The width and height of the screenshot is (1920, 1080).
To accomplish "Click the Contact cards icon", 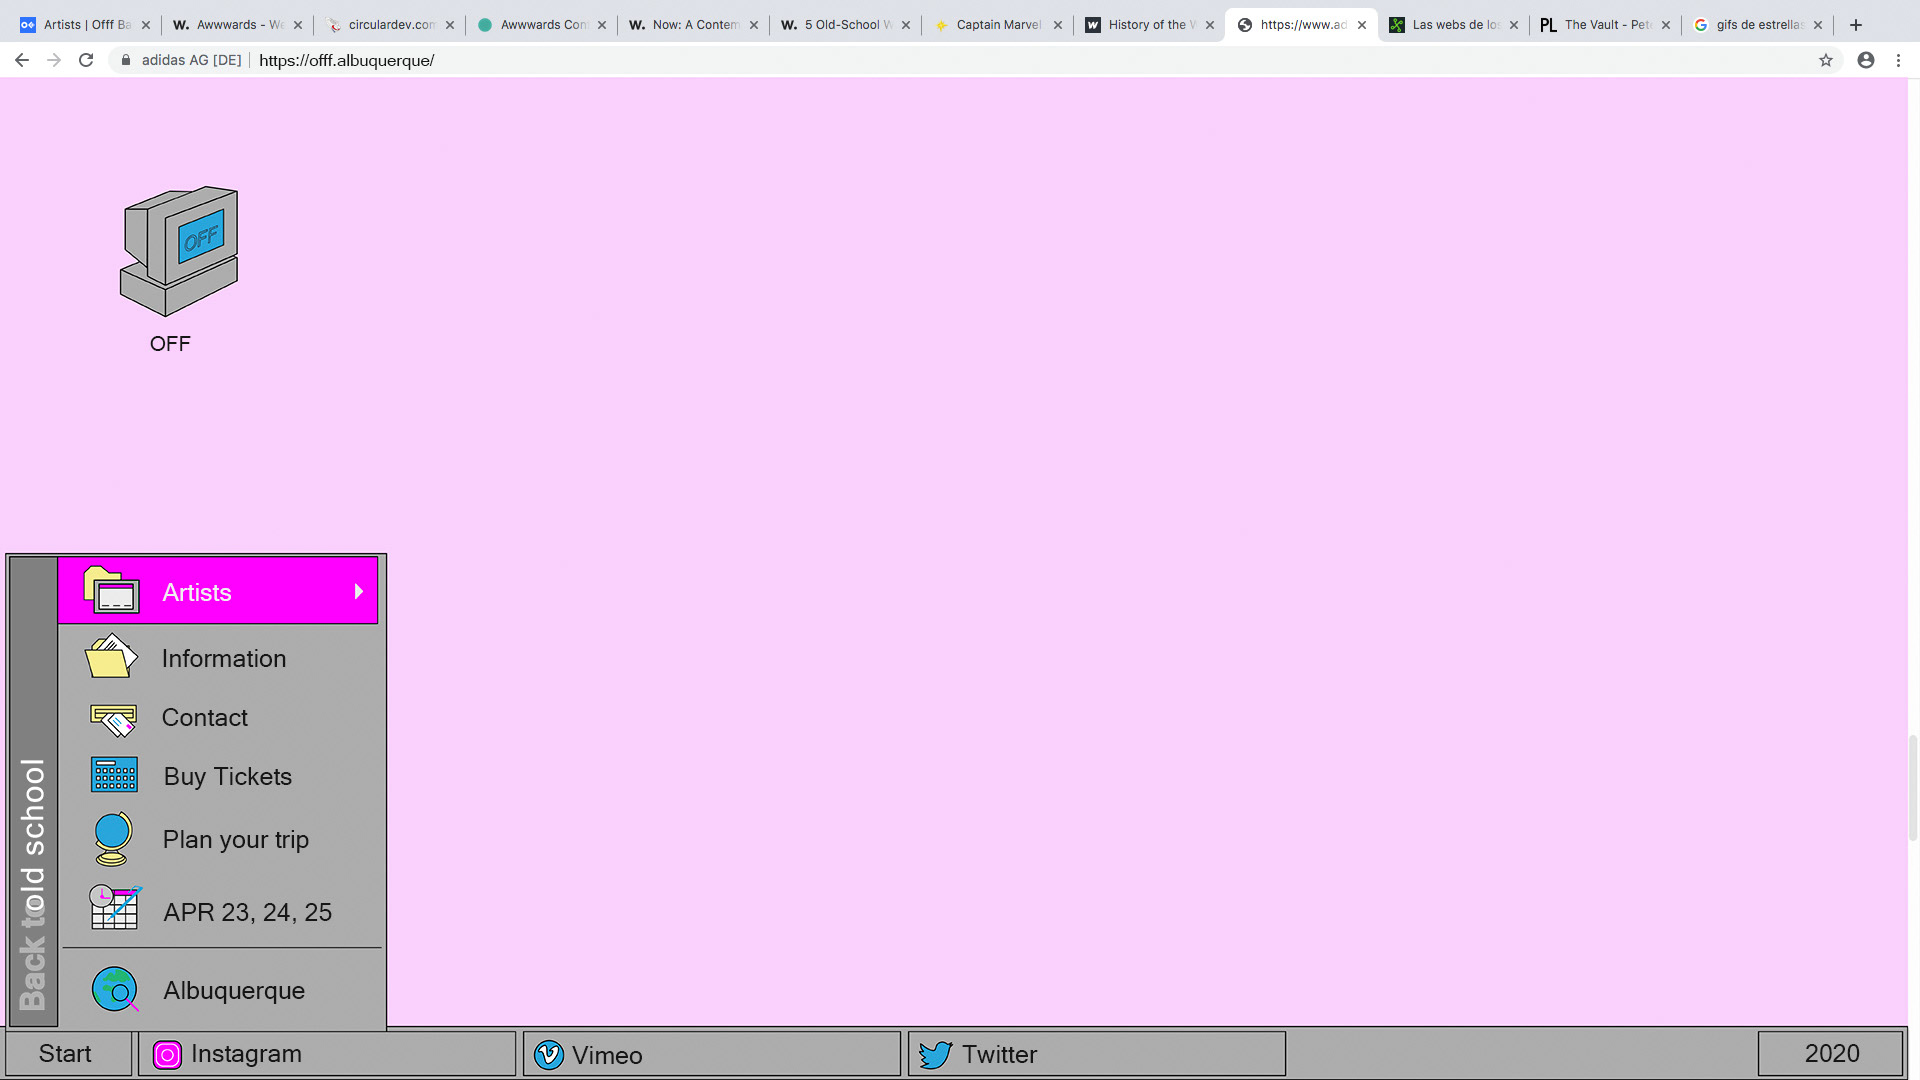I will tap(113, 718).
